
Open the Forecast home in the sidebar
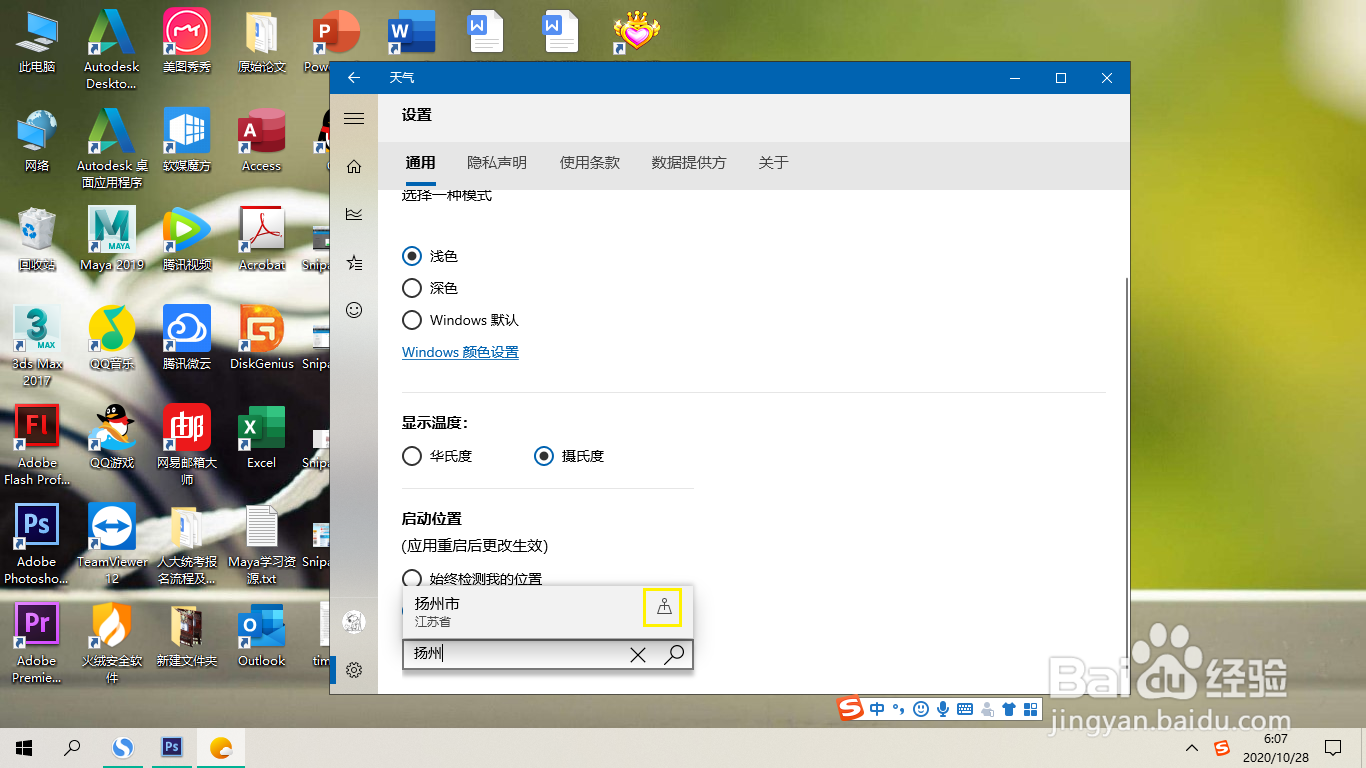pos(353,166)
